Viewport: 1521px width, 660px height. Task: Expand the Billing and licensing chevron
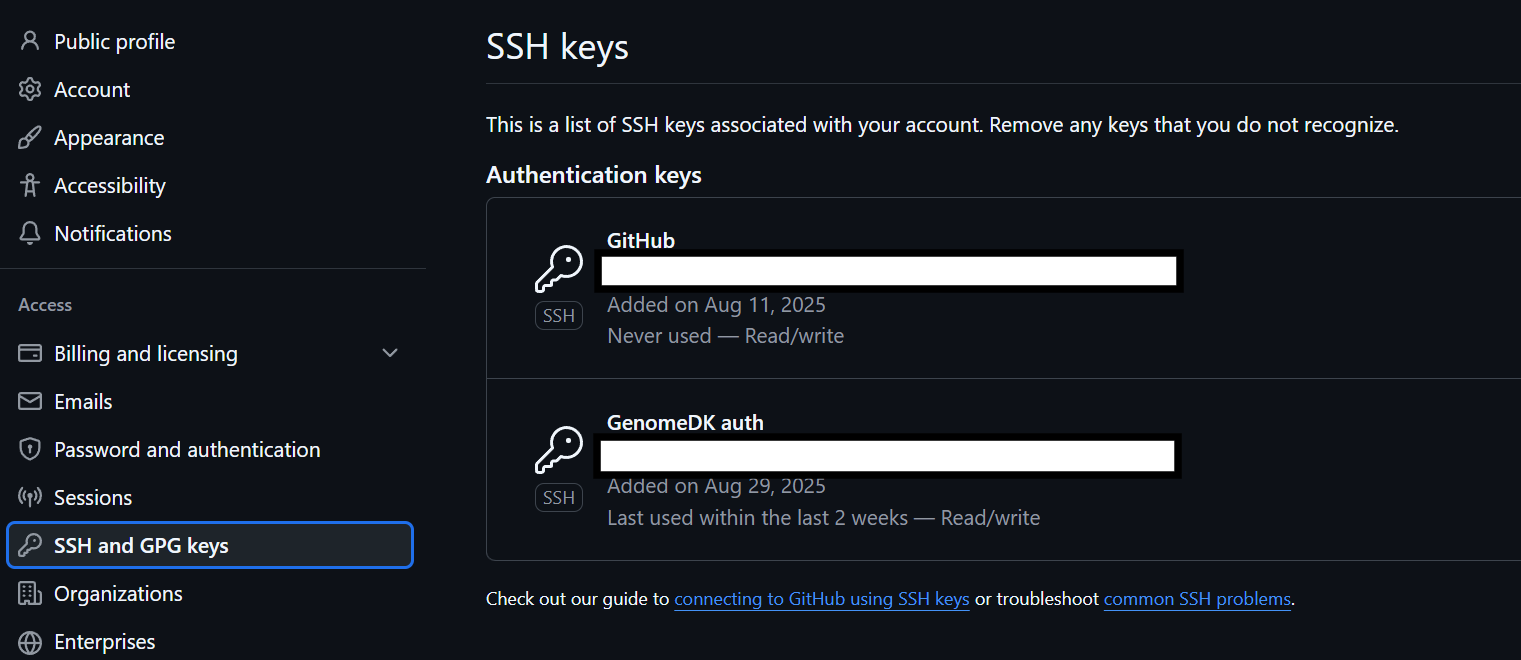[x=390, y=353]
